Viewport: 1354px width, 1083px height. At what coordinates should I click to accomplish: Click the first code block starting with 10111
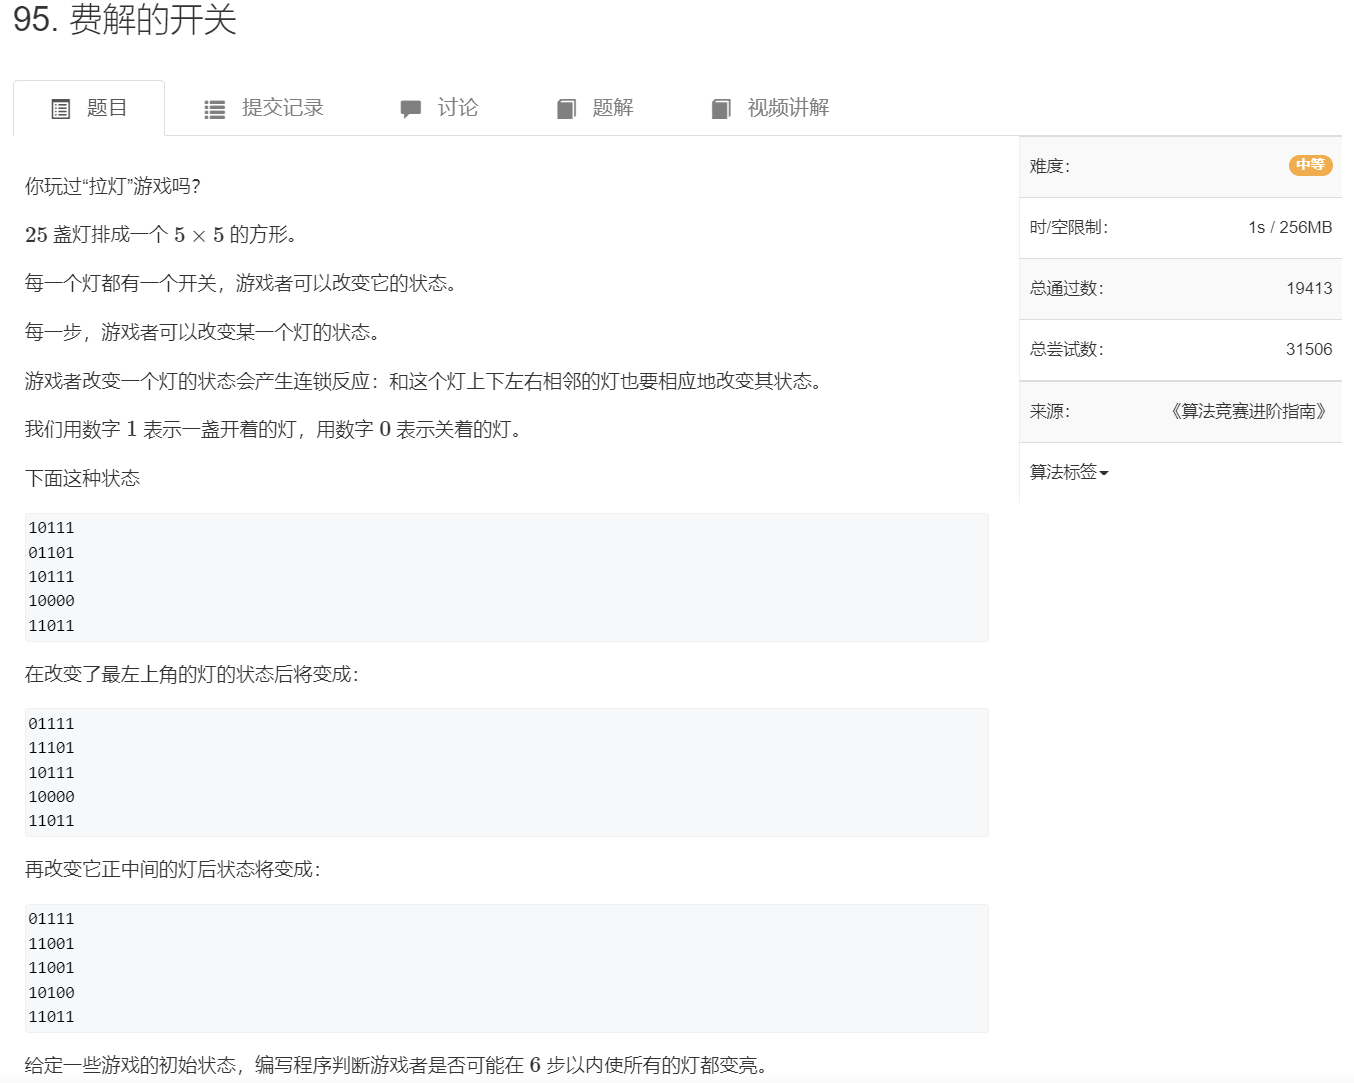coord(507,577)
